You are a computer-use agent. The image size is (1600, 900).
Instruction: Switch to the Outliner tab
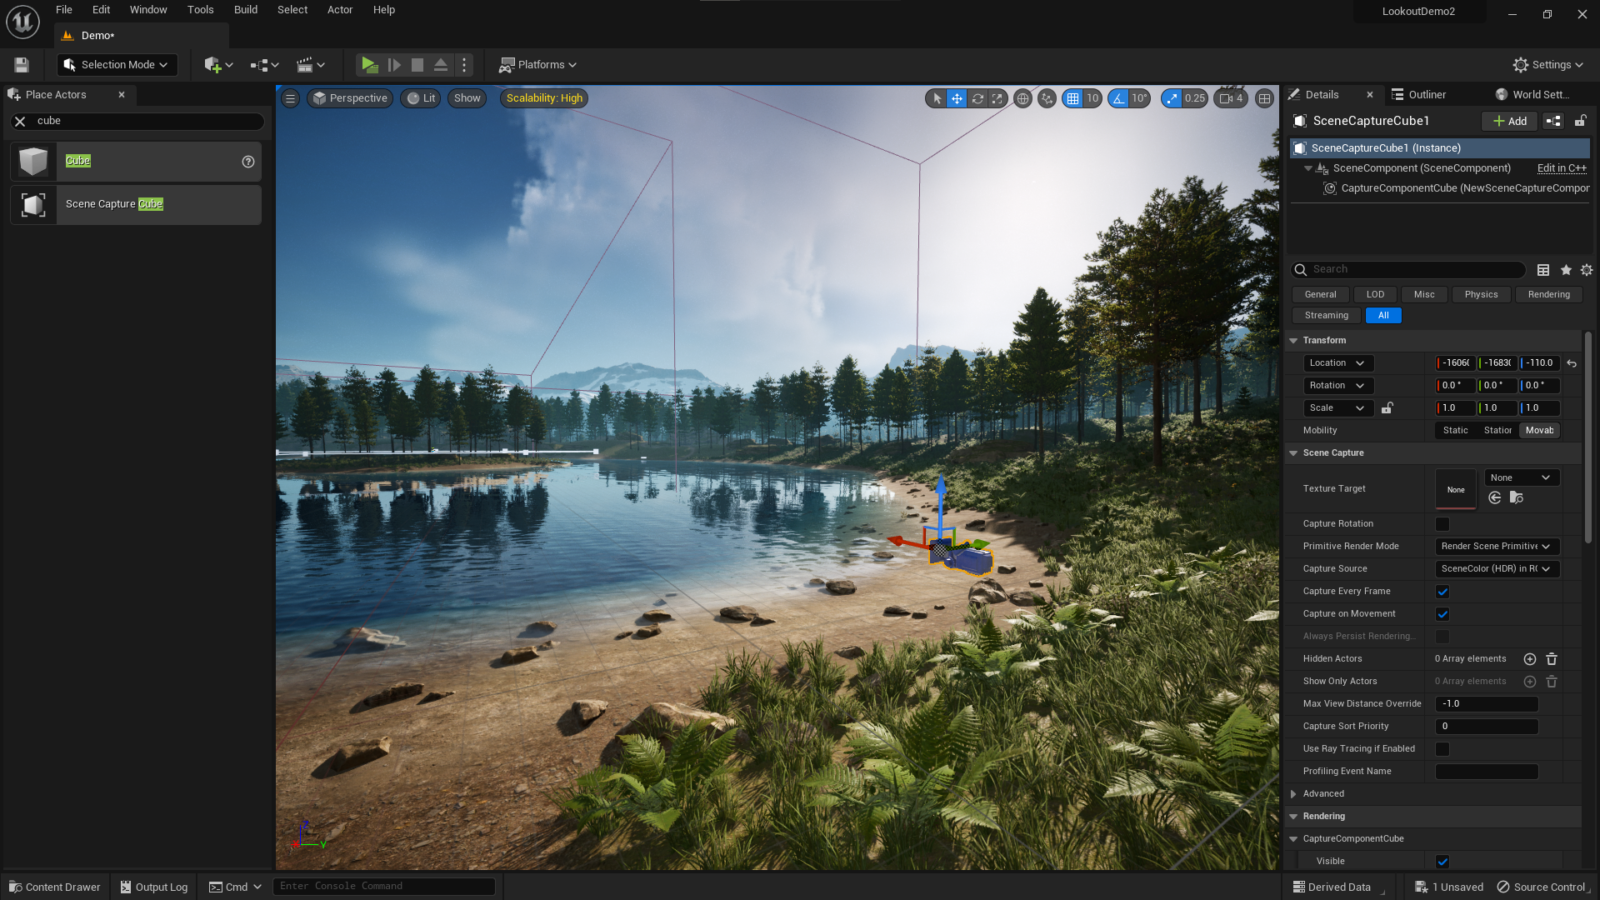tap(1428, 94)
